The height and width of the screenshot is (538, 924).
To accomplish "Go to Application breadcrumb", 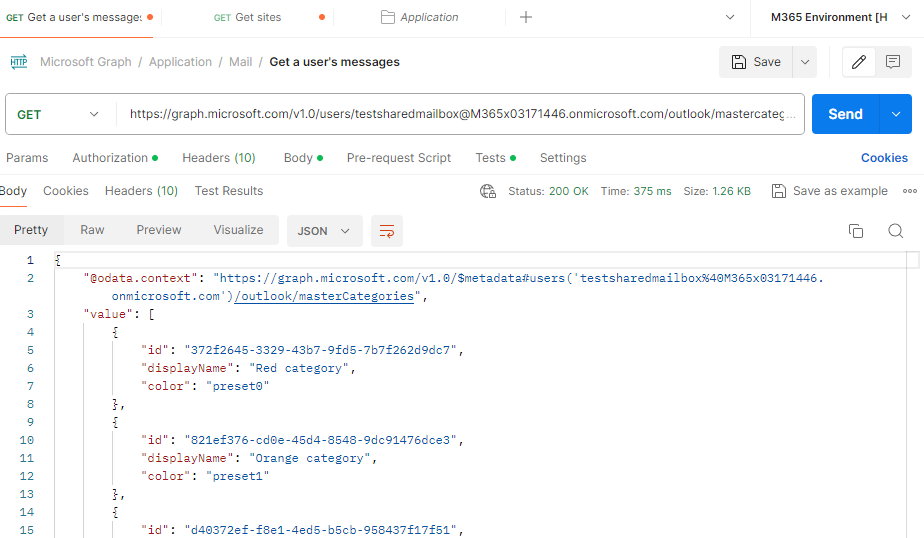I will pyautogui.click(x=180, y=62).
